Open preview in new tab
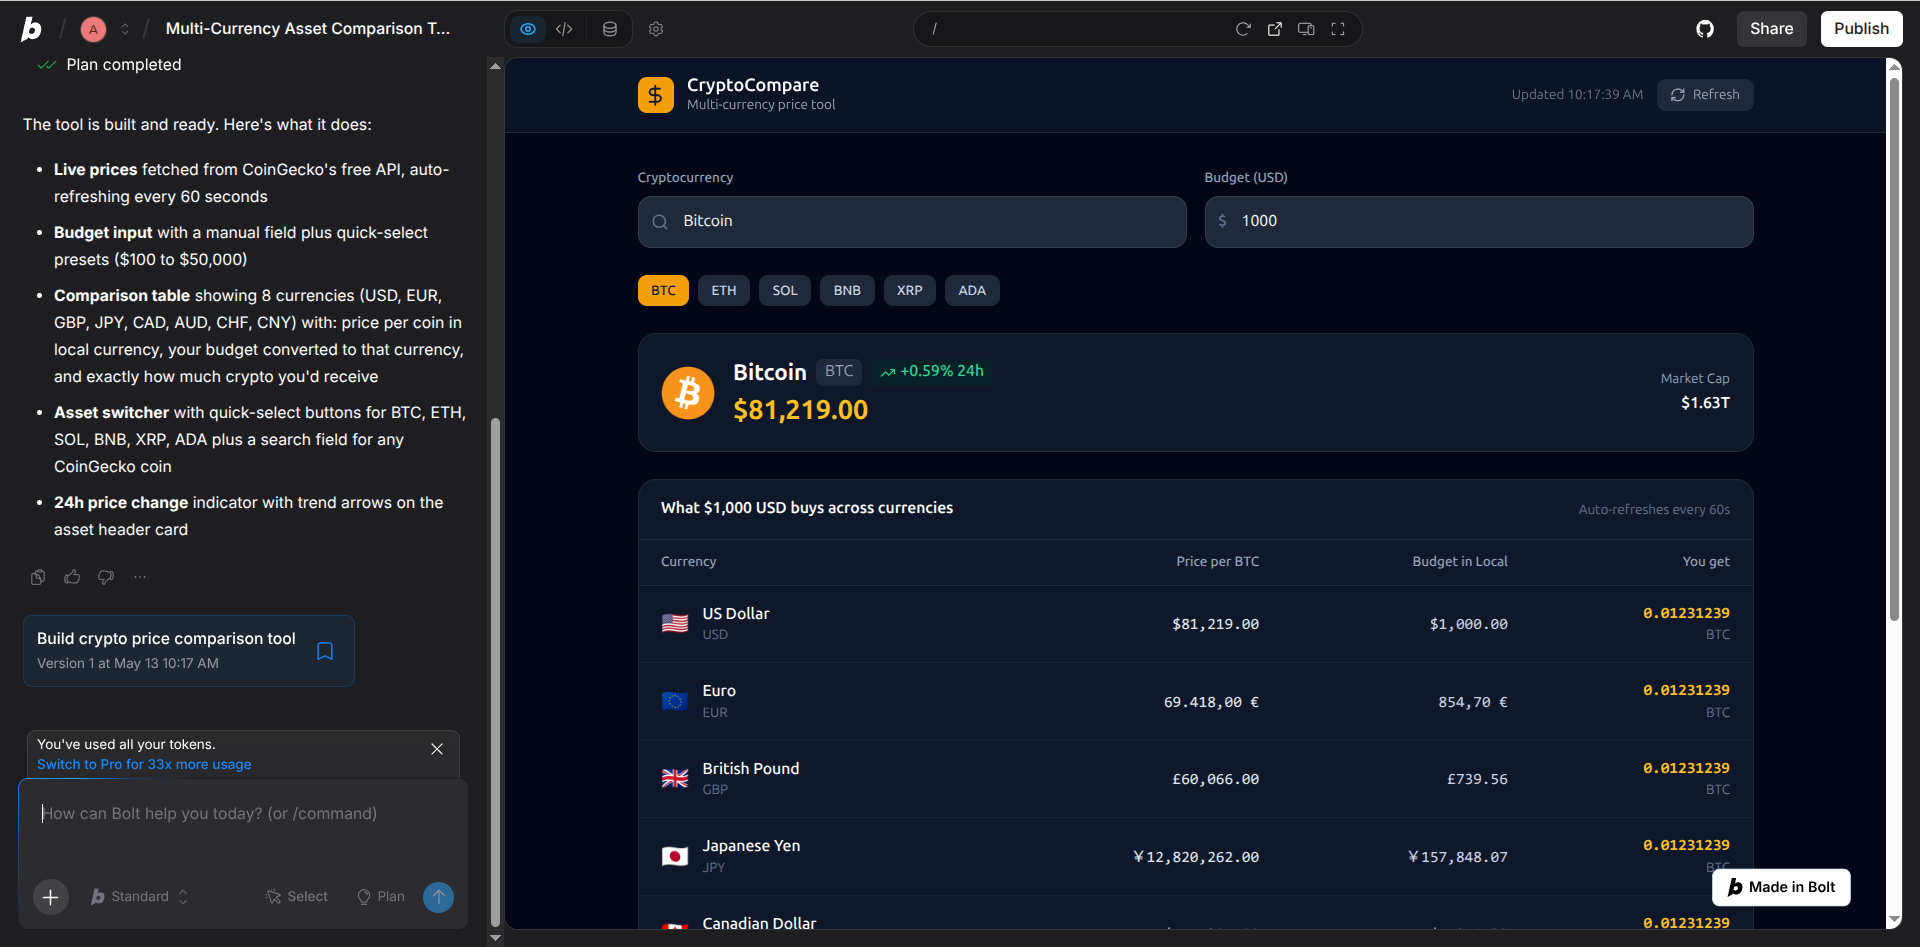 (1275, 29)
